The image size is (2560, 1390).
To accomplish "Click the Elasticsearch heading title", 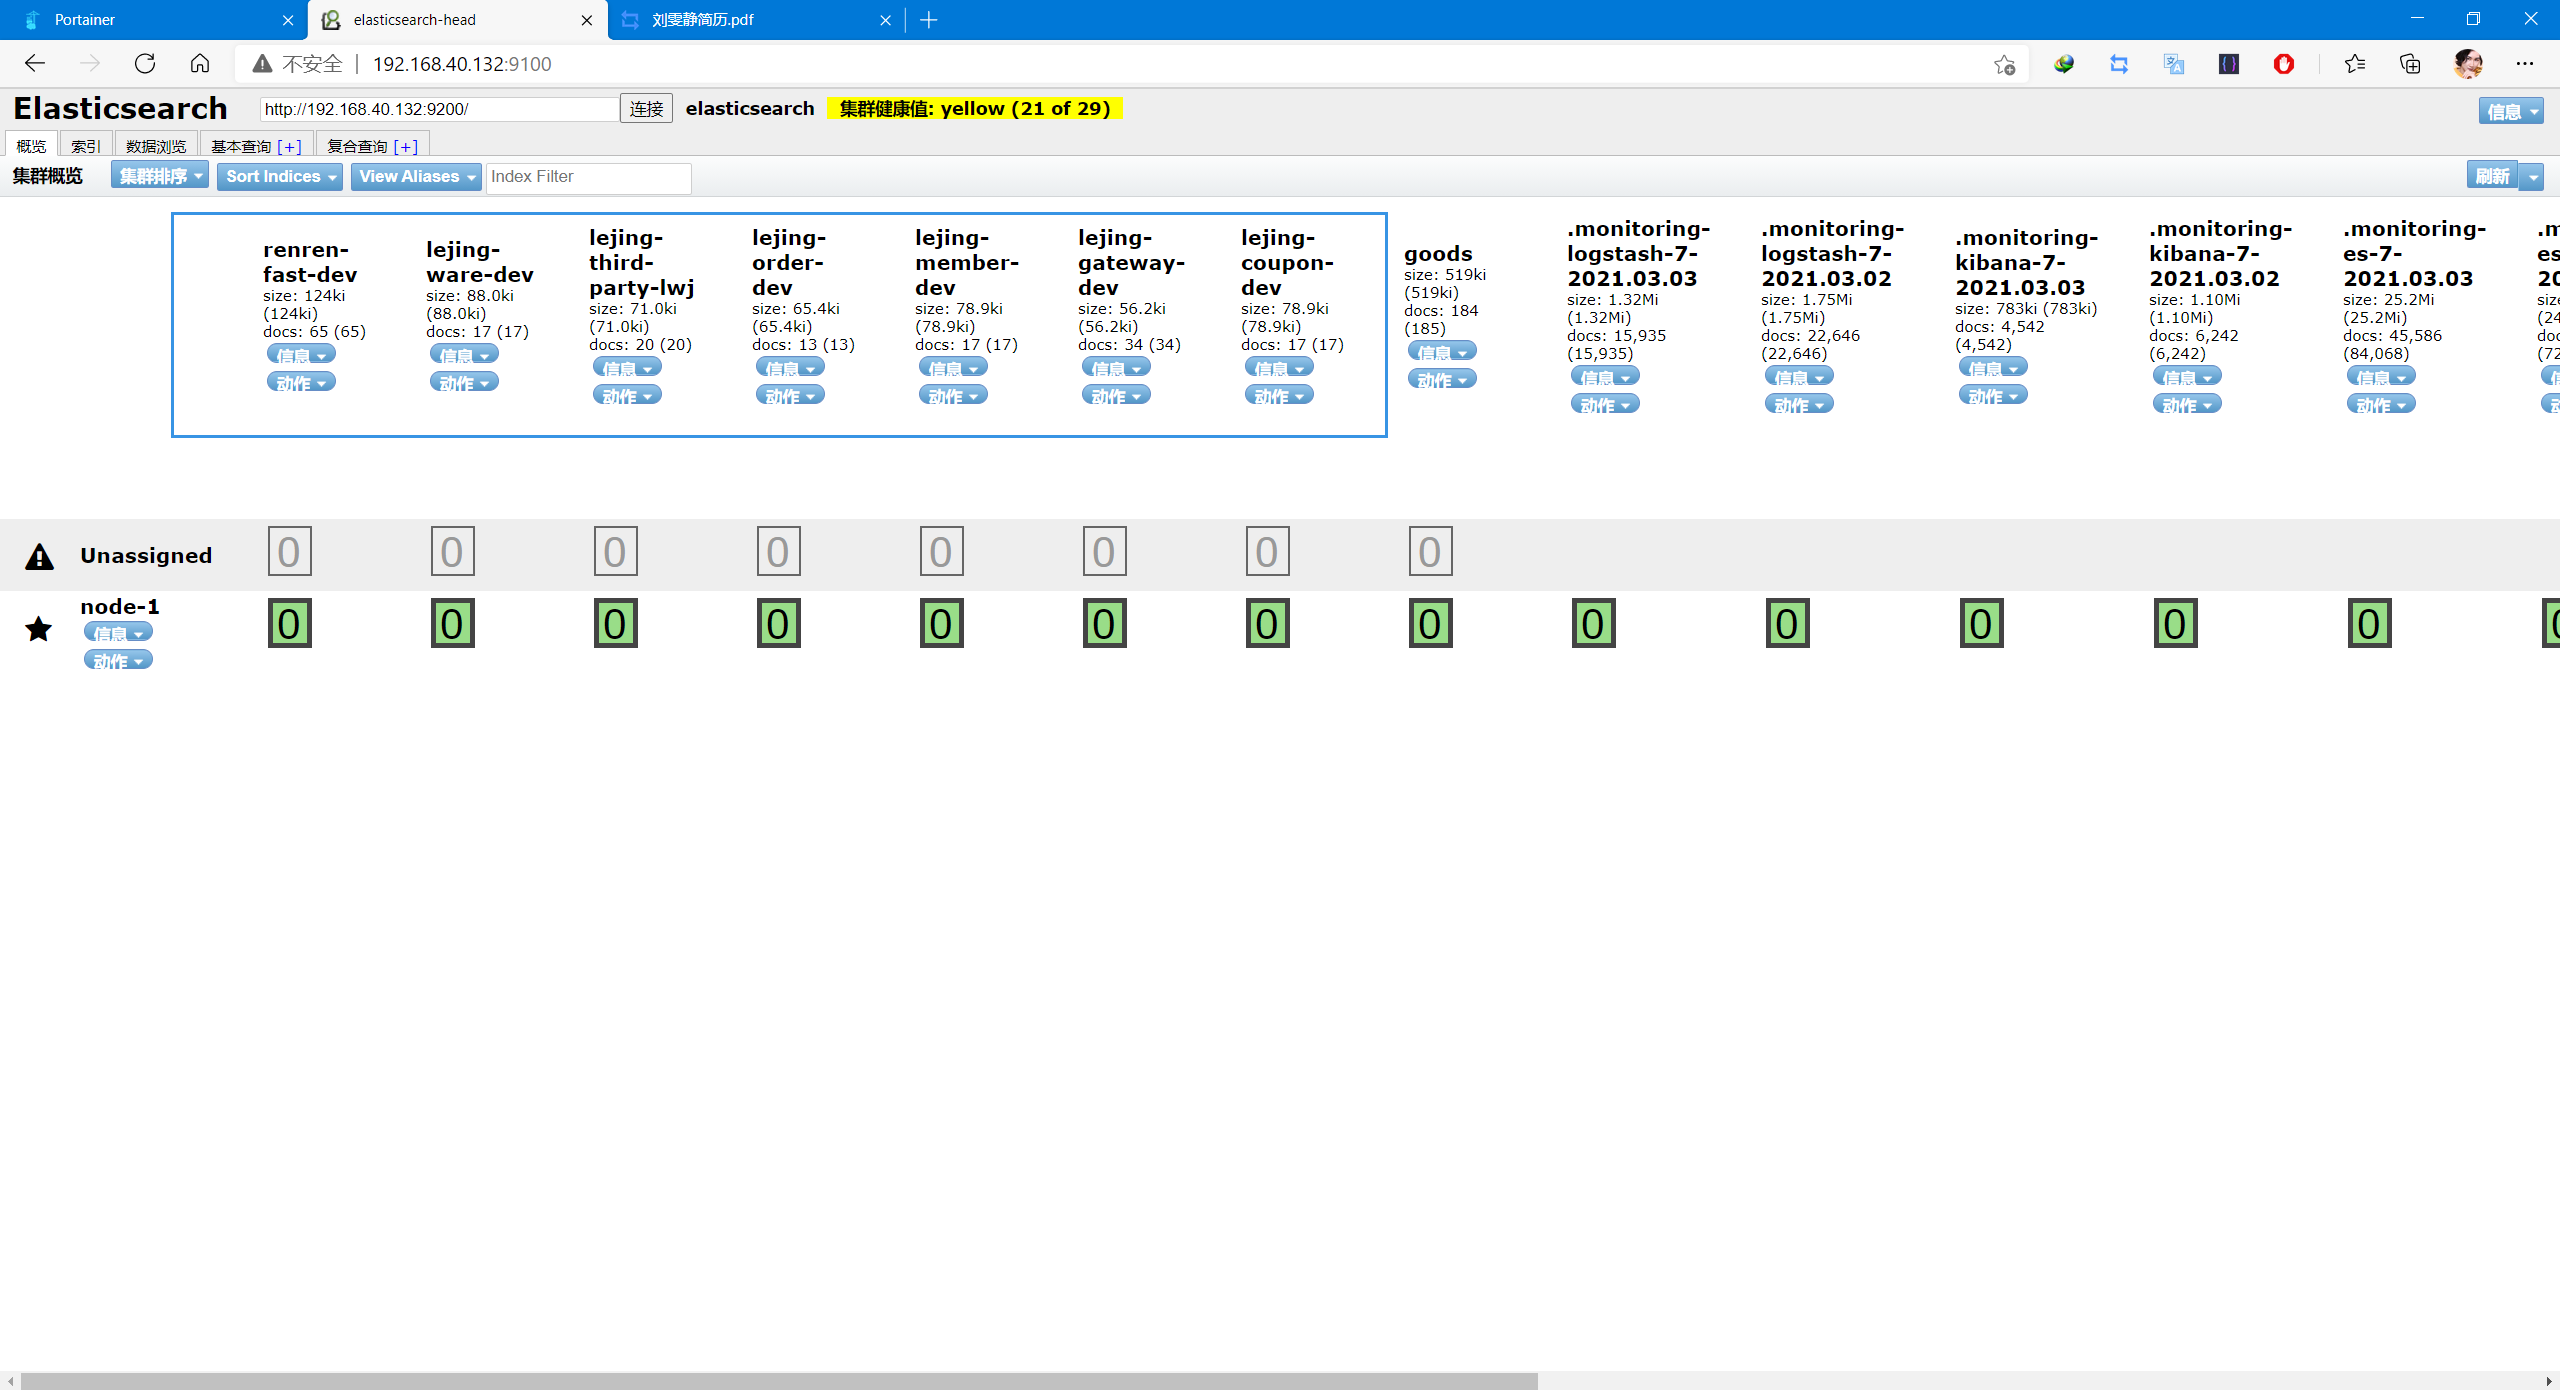I will pyautogui.click(x=120, y=108).
